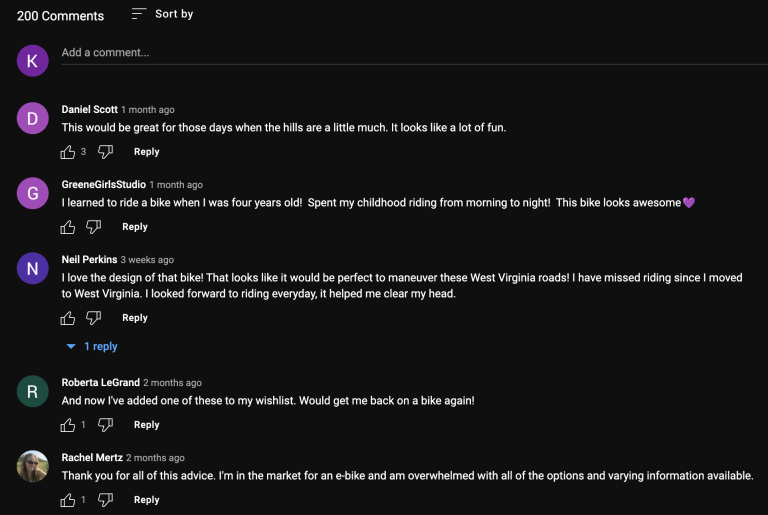768x515 pixels.
Task: Dislike Roberta LeGrand's comment
Action: click(x=105, y=425)
